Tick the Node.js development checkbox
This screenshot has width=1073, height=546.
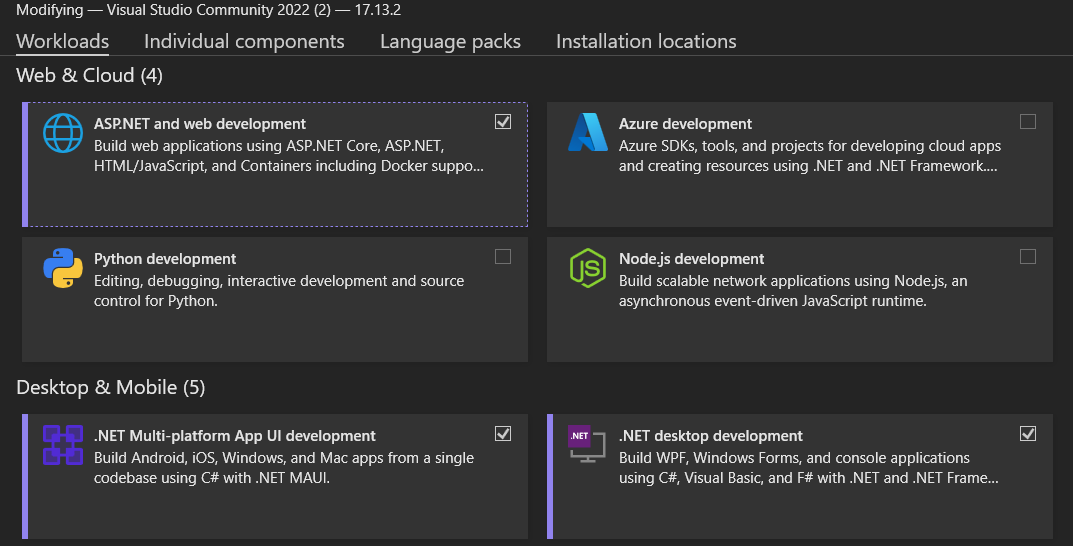pos(1028,257)
